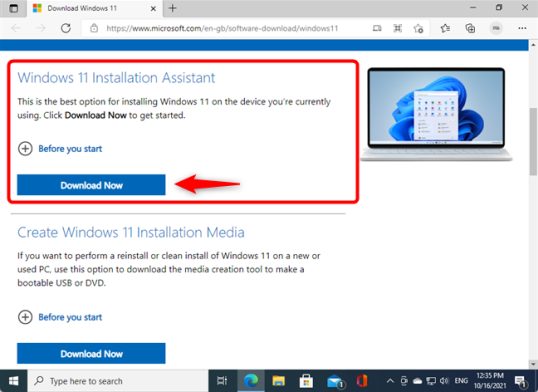This screenshot has height=392, width=538.
Task: Open the network status tray icon
Action: (431, 381)
